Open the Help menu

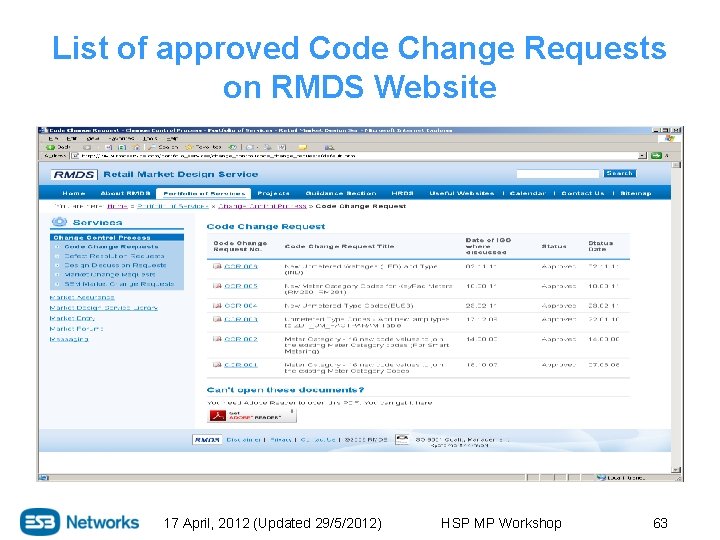172,138
